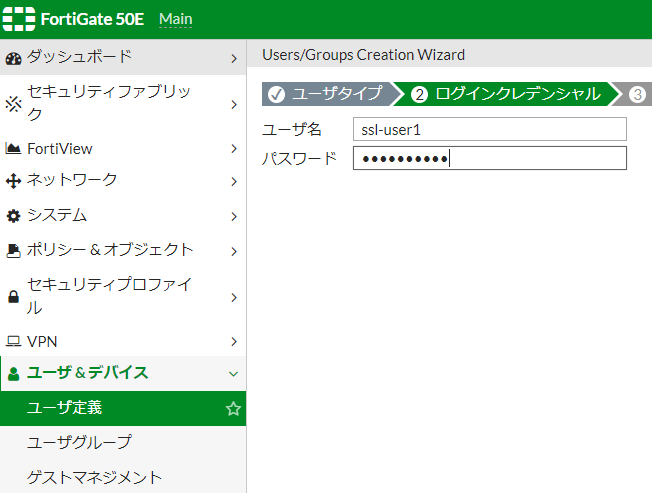Jump to wizard step 3
The height and width of the screenshot is (493, 652).
pos(634,94)
